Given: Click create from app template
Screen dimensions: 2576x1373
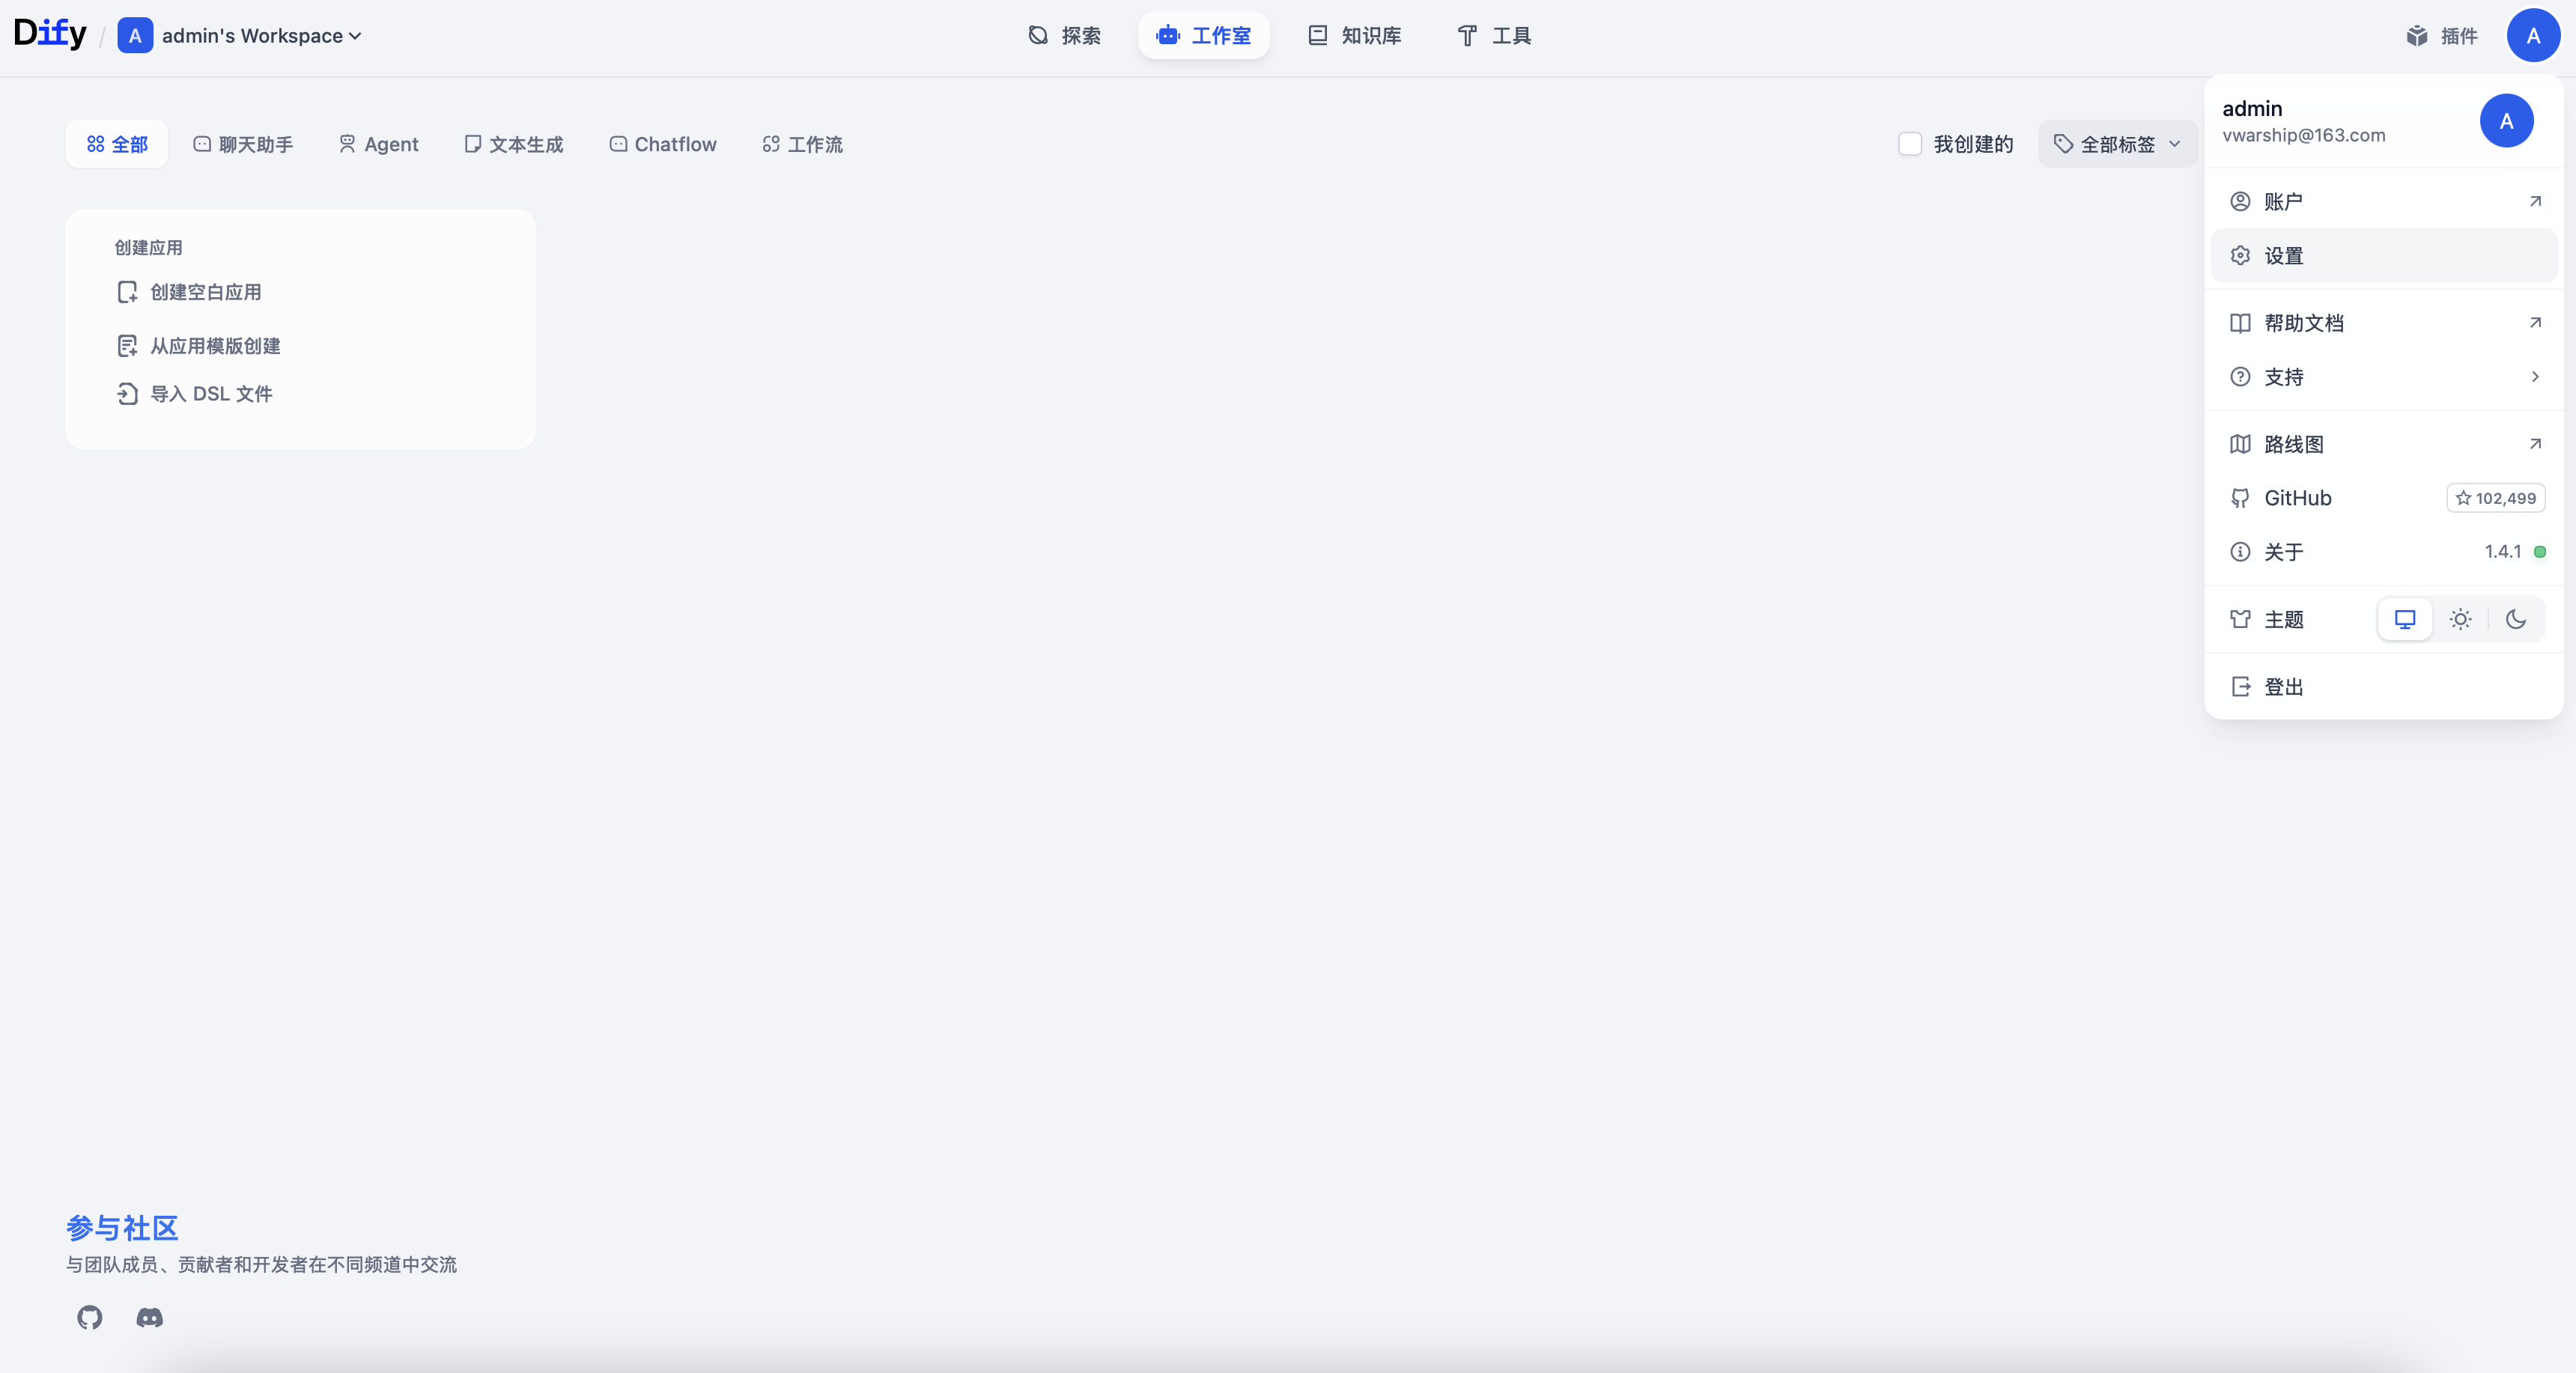Looking at the screenshot, I should coord(214,346).
